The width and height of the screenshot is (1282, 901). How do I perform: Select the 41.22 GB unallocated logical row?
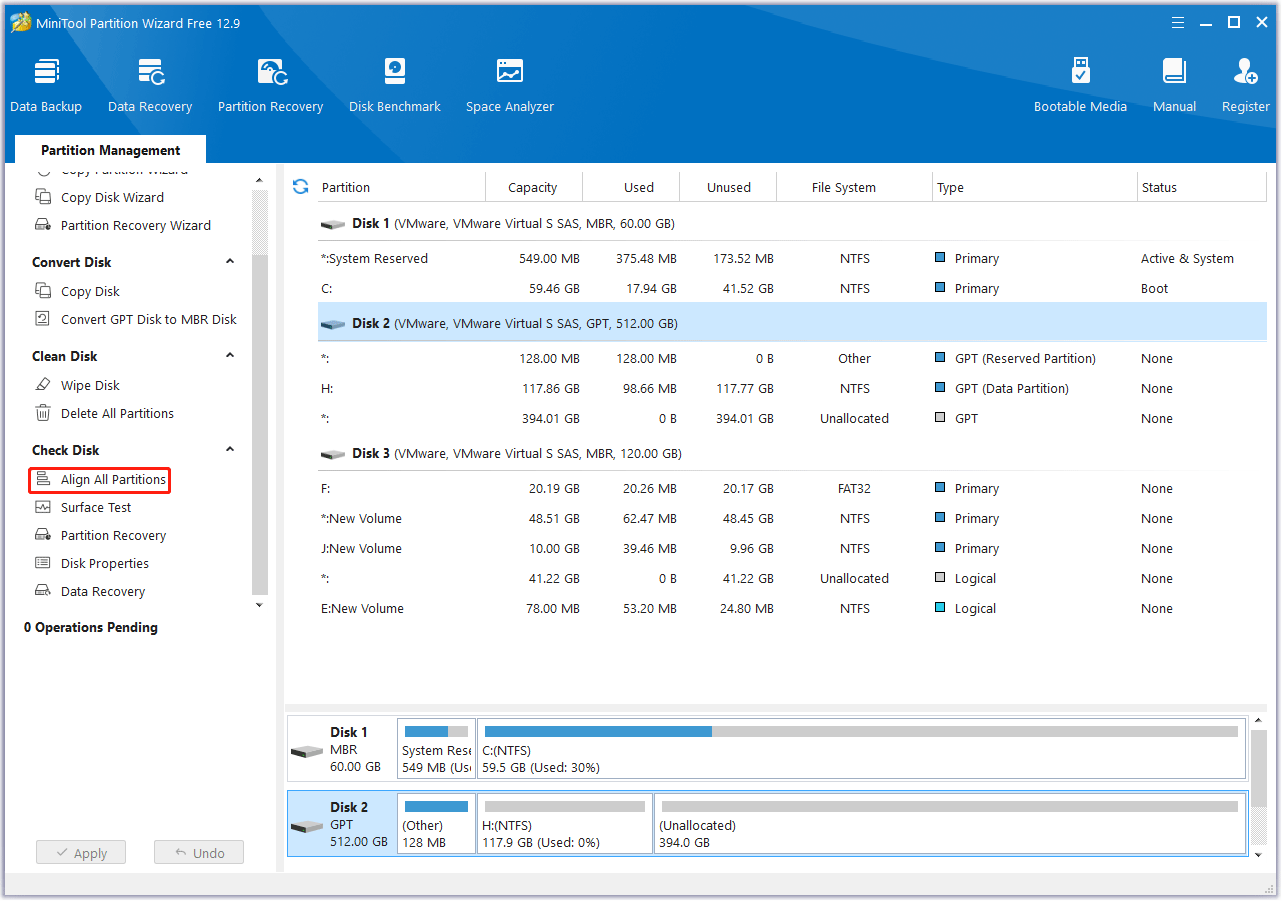click(792, 578)
